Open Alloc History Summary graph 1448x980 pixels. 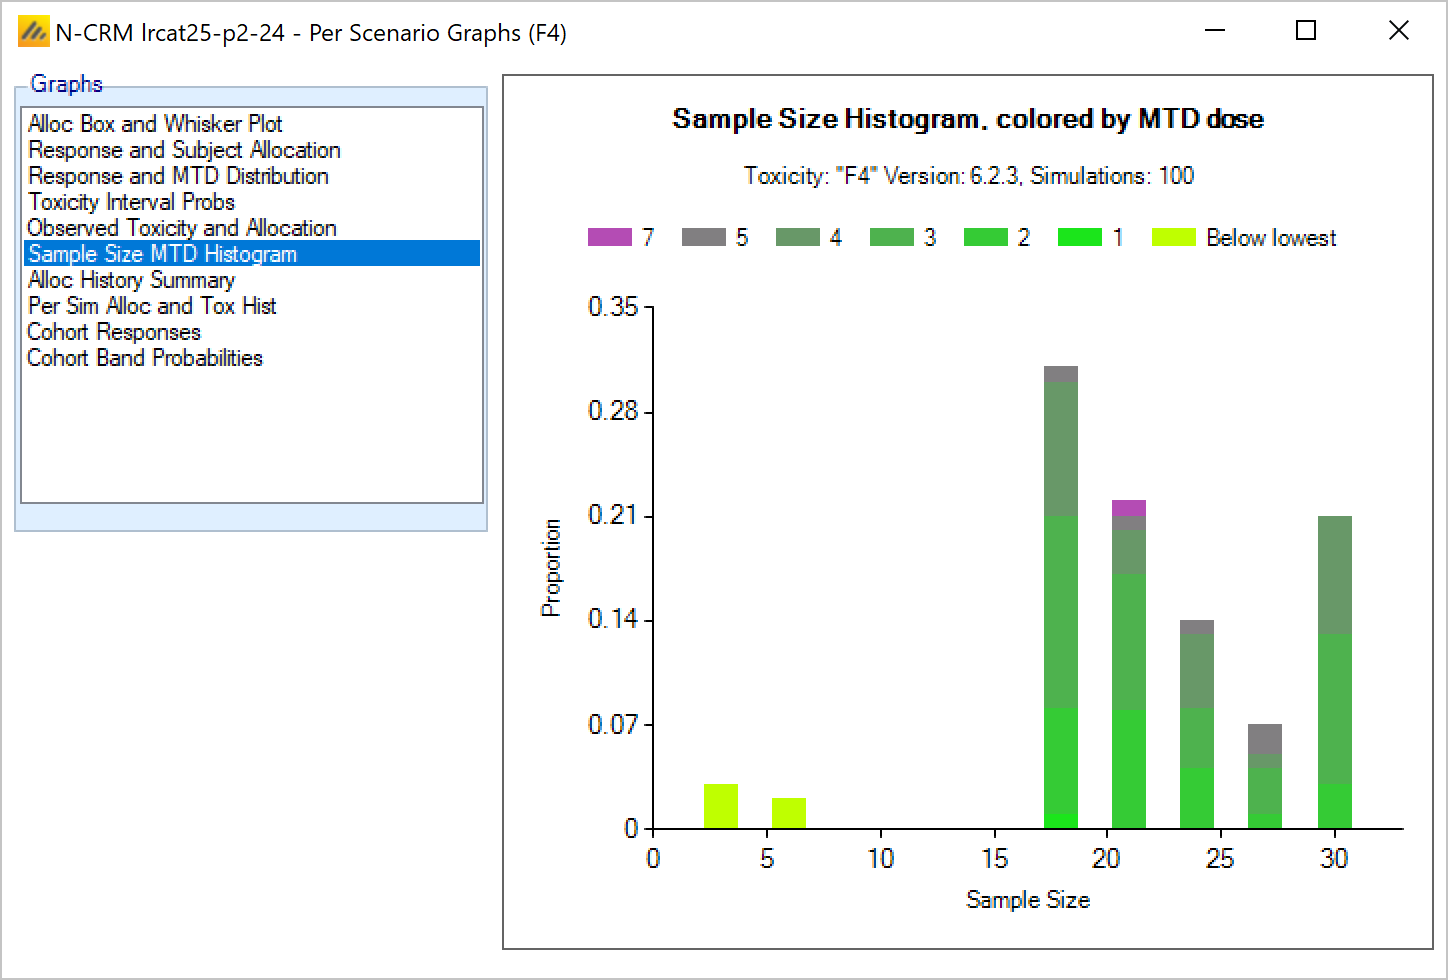point(131,280)
